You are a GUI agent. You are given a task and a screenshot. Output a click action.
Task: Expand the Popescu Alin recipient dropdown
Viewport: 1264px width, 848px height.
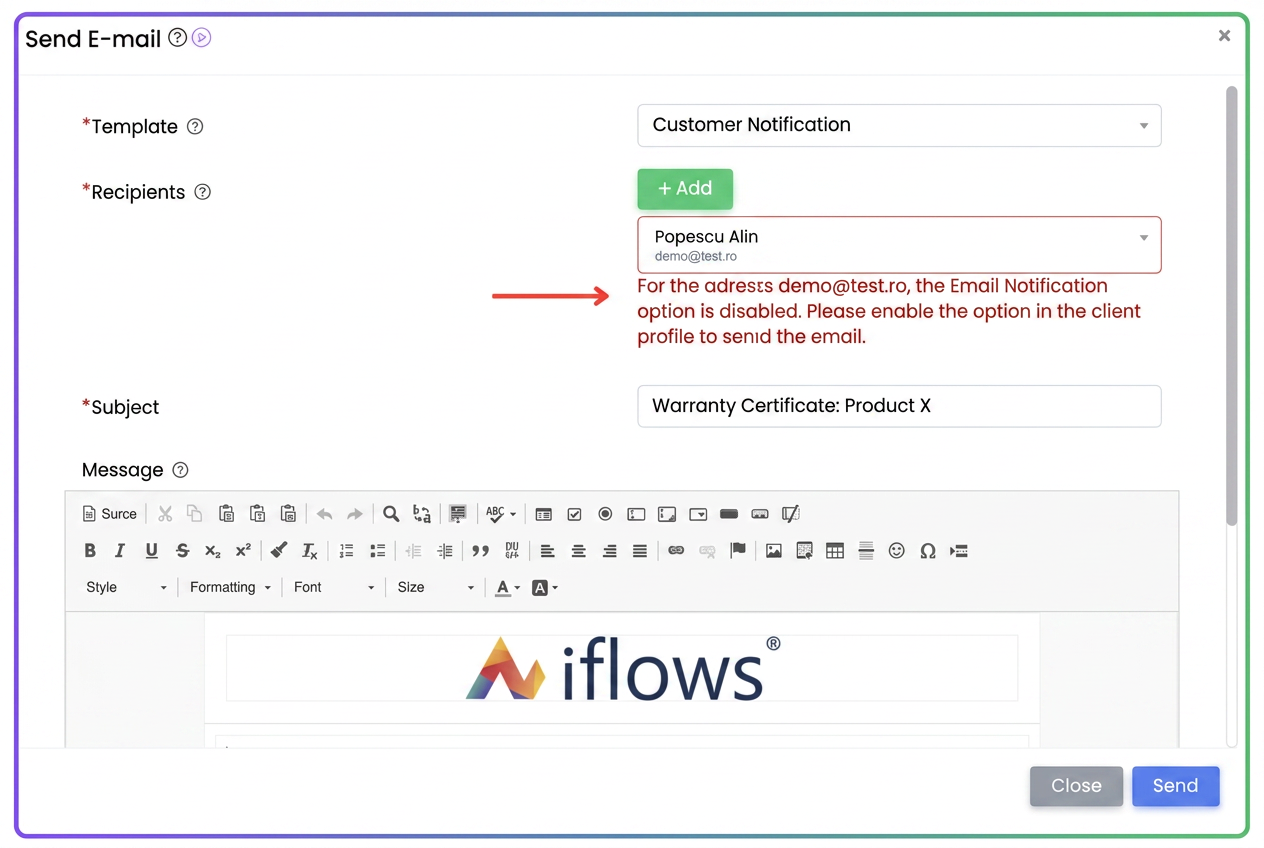coord(899,245)
